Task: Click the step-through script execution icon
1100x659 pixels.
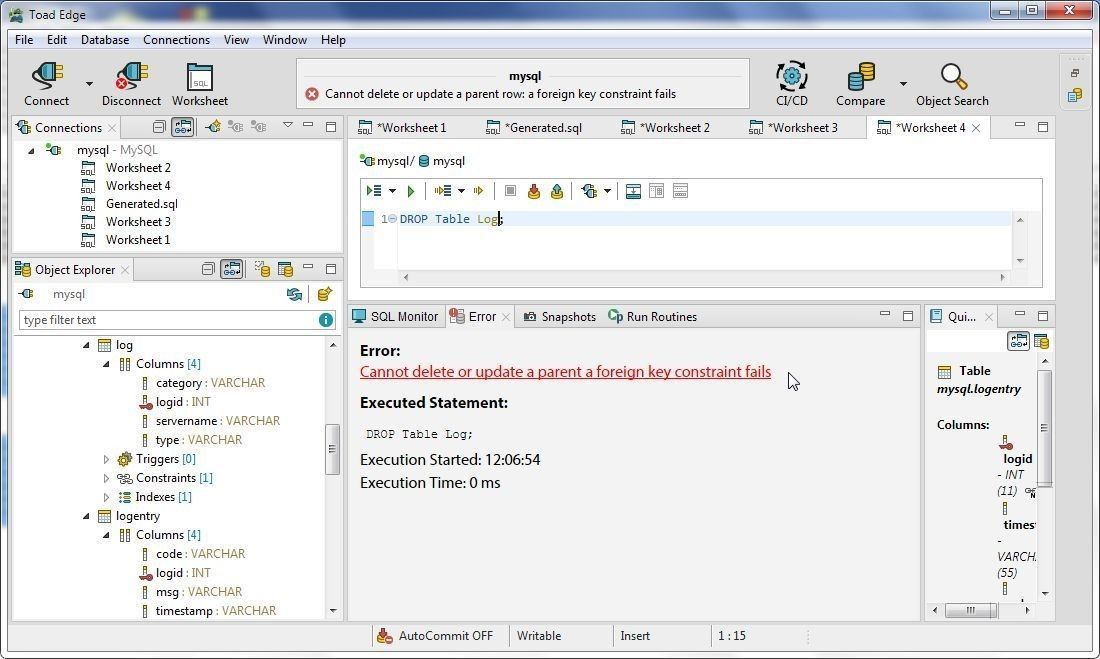Action: point(443,191)
